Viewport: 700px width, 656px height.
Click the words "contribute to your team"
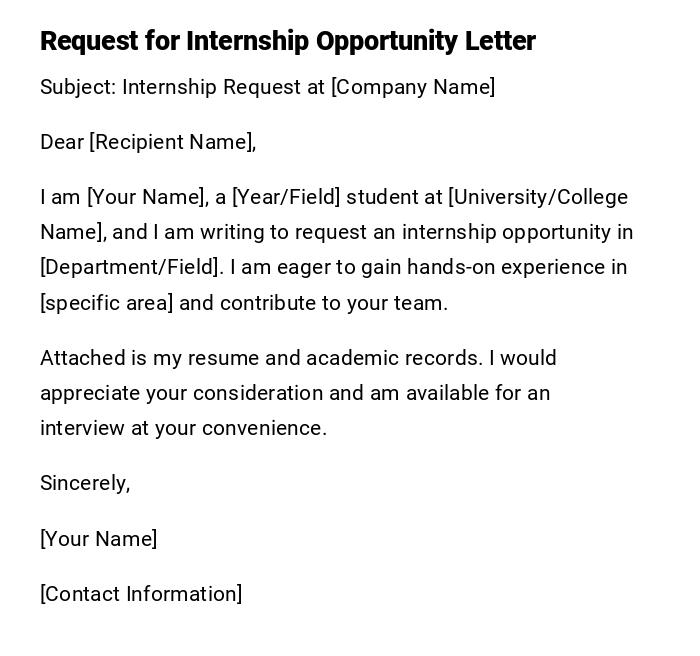[331, 303]
